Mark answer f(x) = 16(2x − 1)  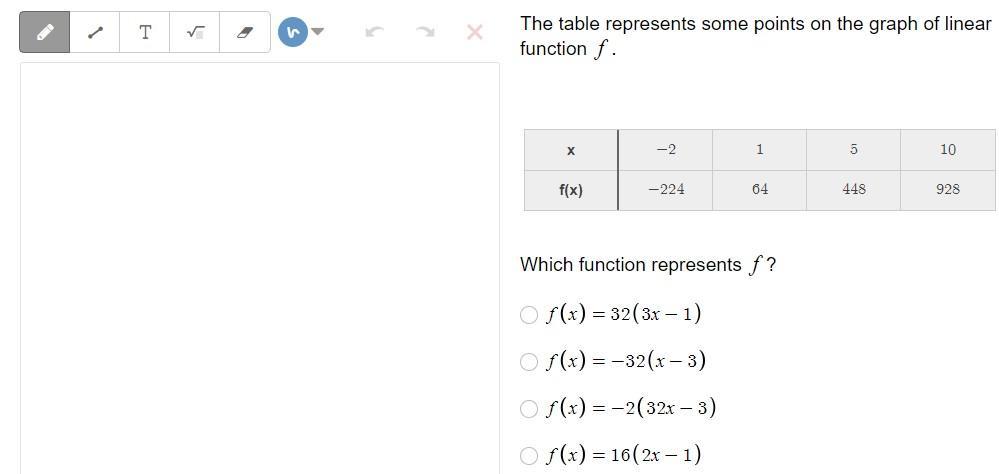[529, 455]
